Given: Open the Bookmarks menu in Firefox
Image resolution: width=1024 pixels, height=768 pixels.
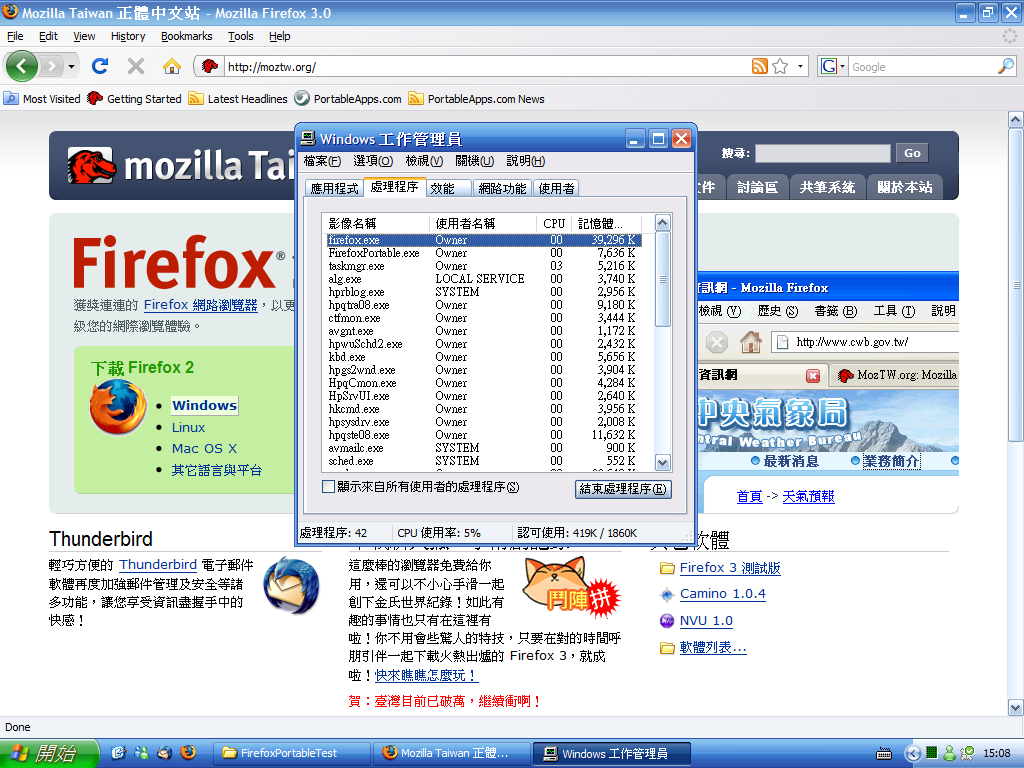Looking at the screenshot, I should (x=187, y=36).
